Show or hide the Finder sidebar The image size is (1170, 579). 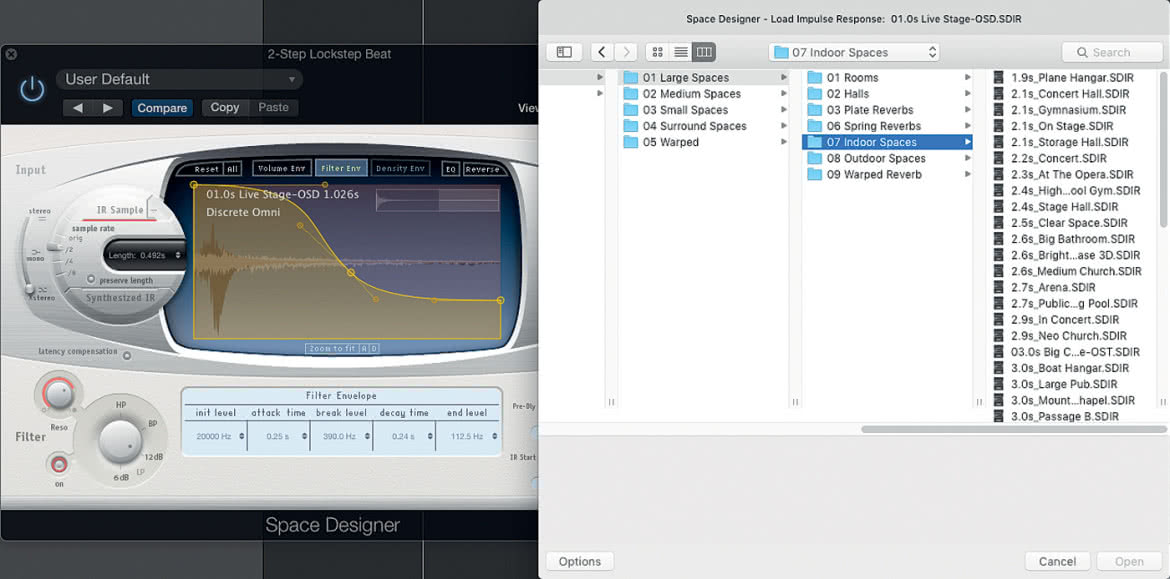[564, 52]
